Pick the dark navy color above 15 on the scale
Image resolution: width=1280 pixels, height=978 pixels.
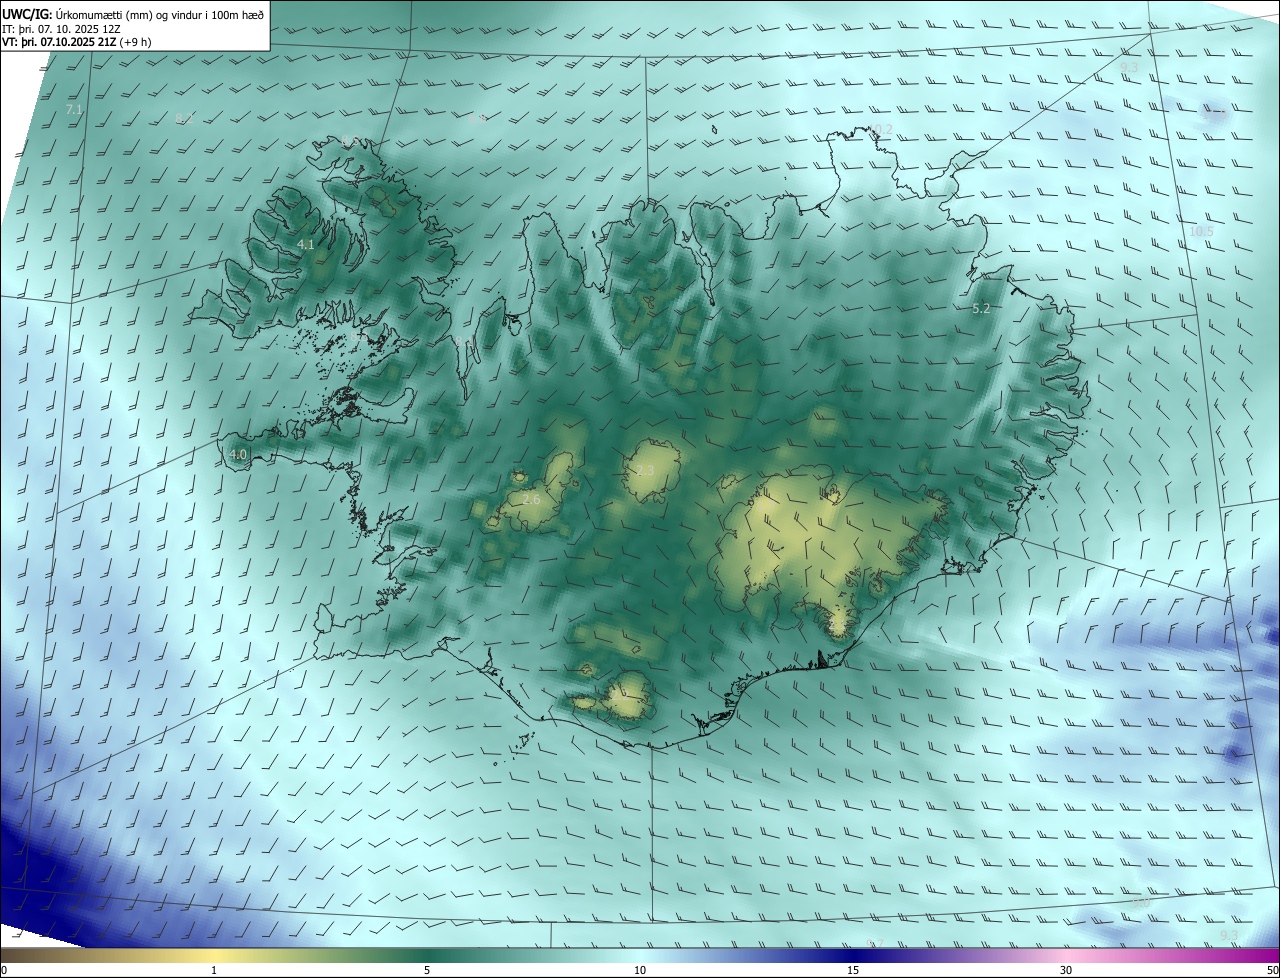point(853,955)
